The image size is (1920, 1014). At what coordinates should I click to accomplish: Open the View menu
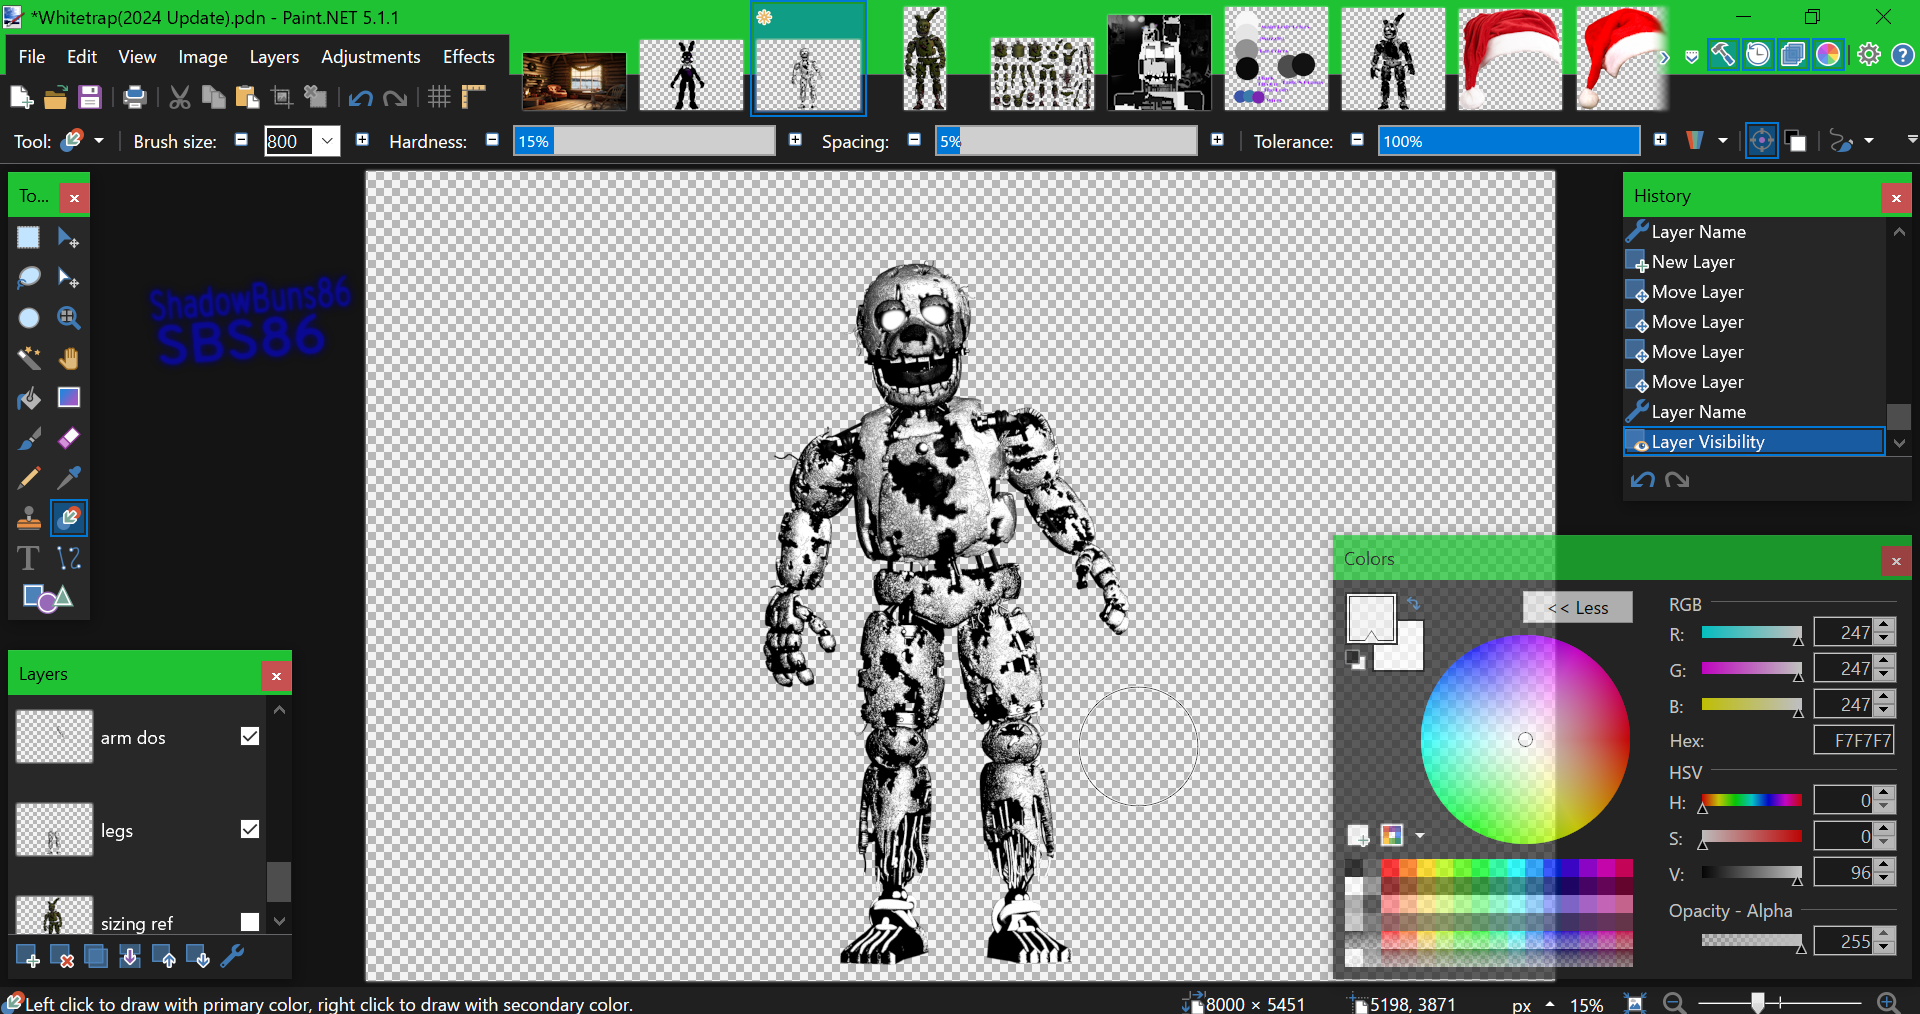tap(137, 57)
